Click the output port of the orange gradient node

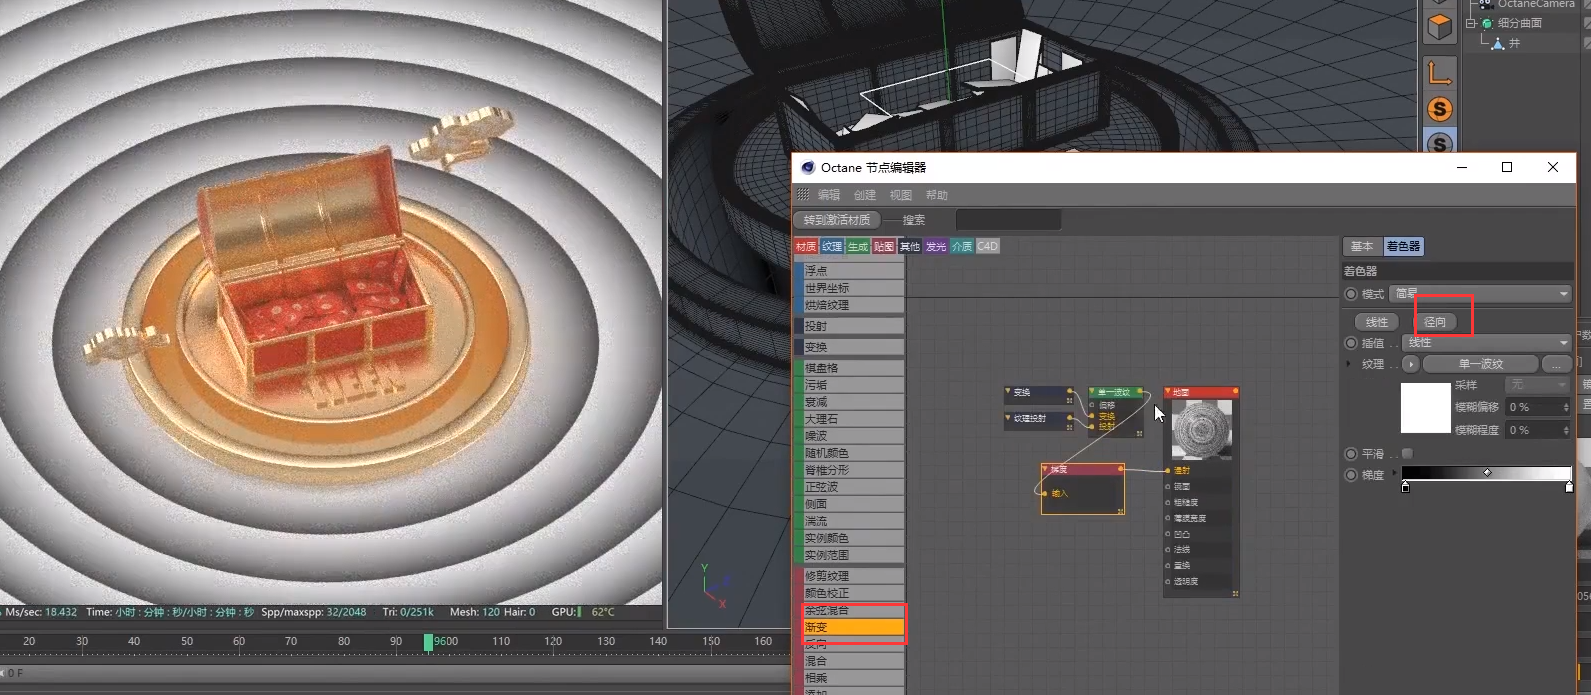1121,468
